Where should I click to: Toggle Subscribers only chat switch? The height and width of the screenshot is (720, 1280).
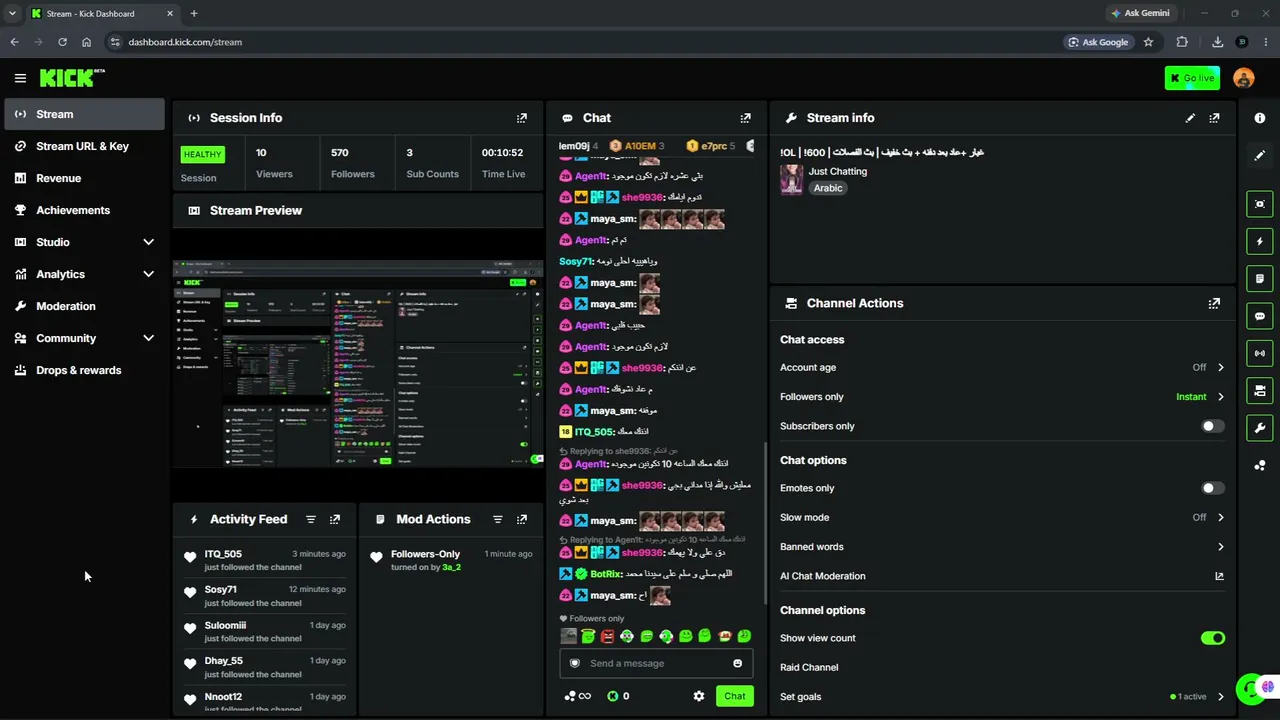coord(1212,426)
